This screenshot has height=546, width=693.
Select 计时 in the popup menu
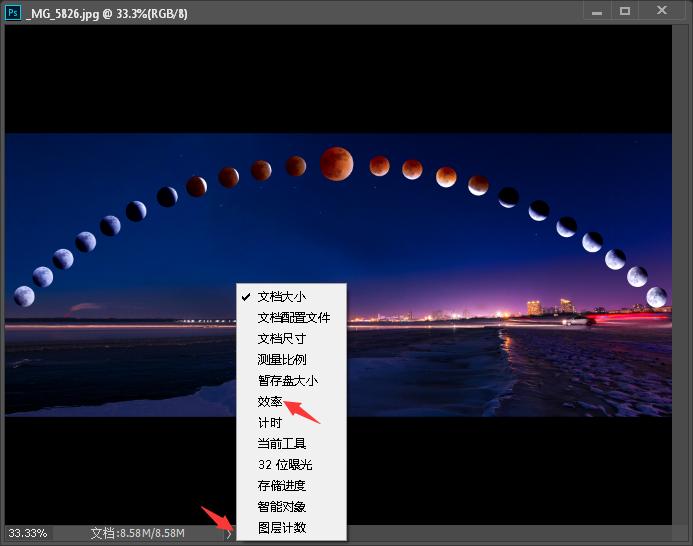tap(269, 423)
